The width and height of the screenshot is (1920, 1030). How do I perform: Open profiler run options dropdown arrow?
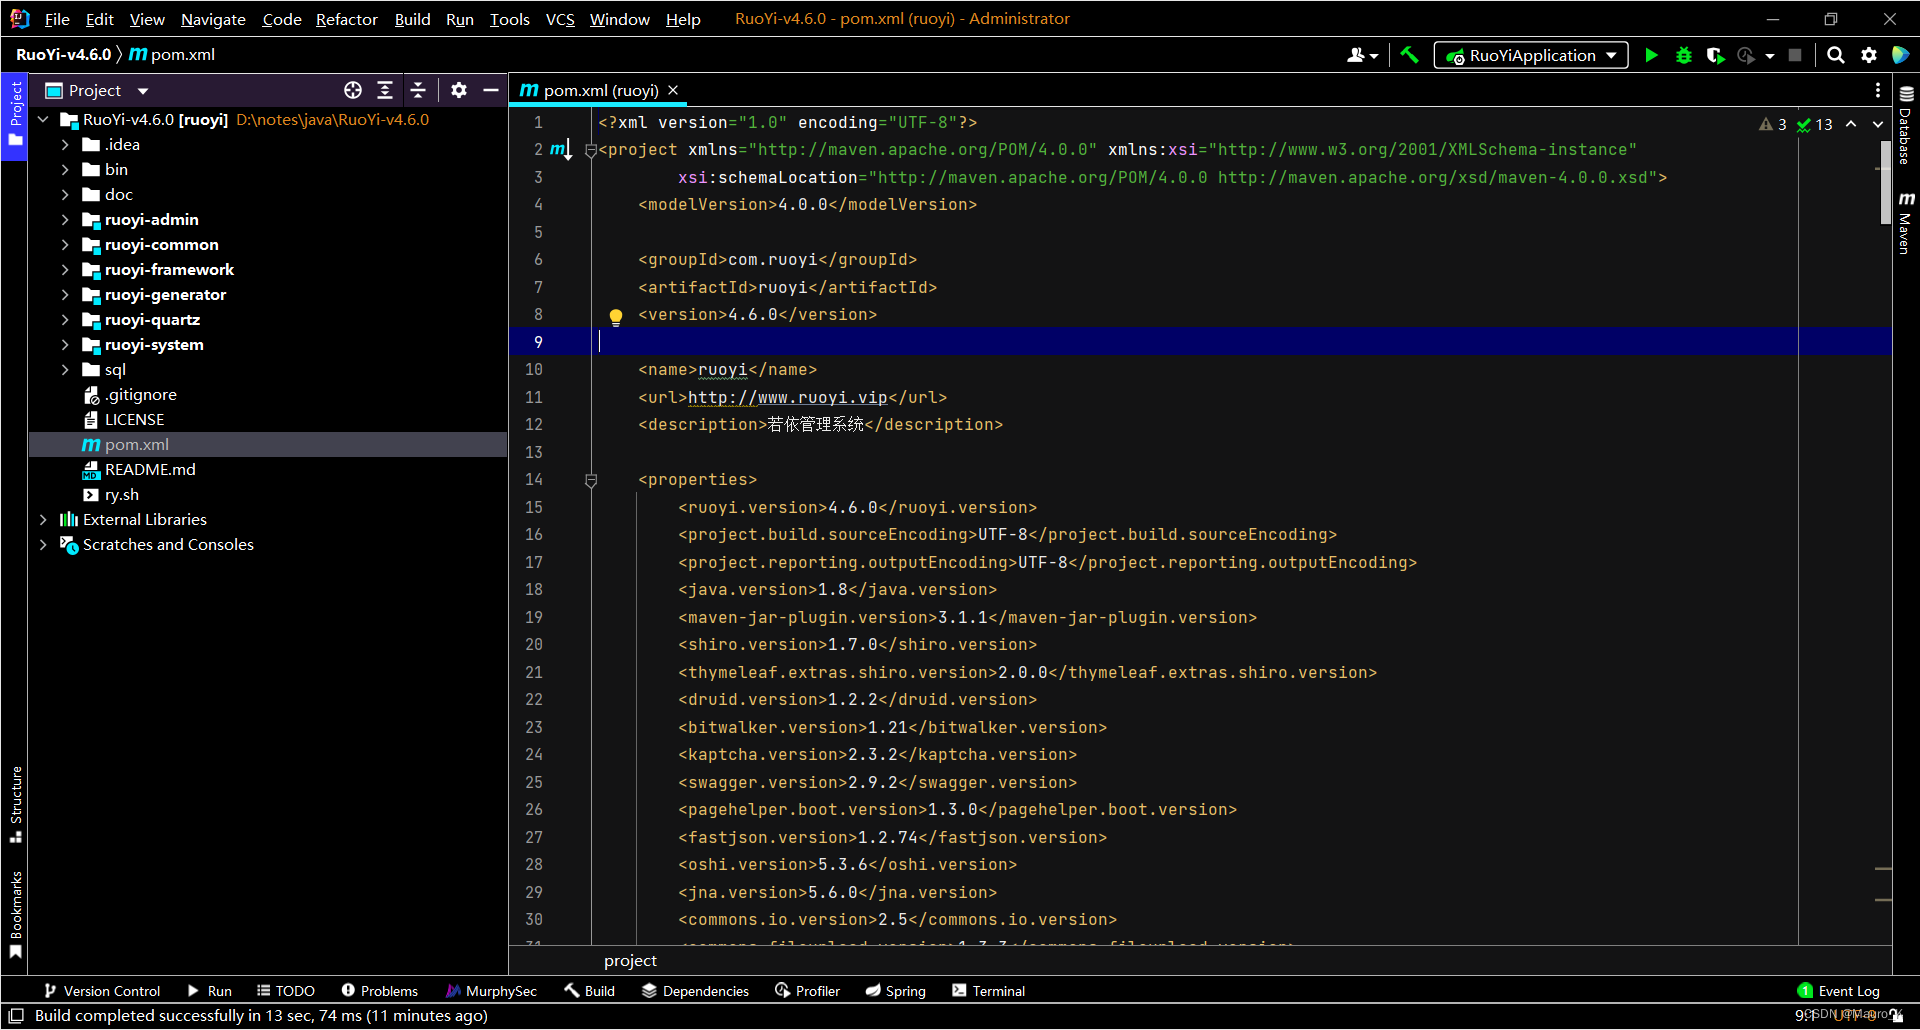pyautogui.click(x=1770, y=56)
